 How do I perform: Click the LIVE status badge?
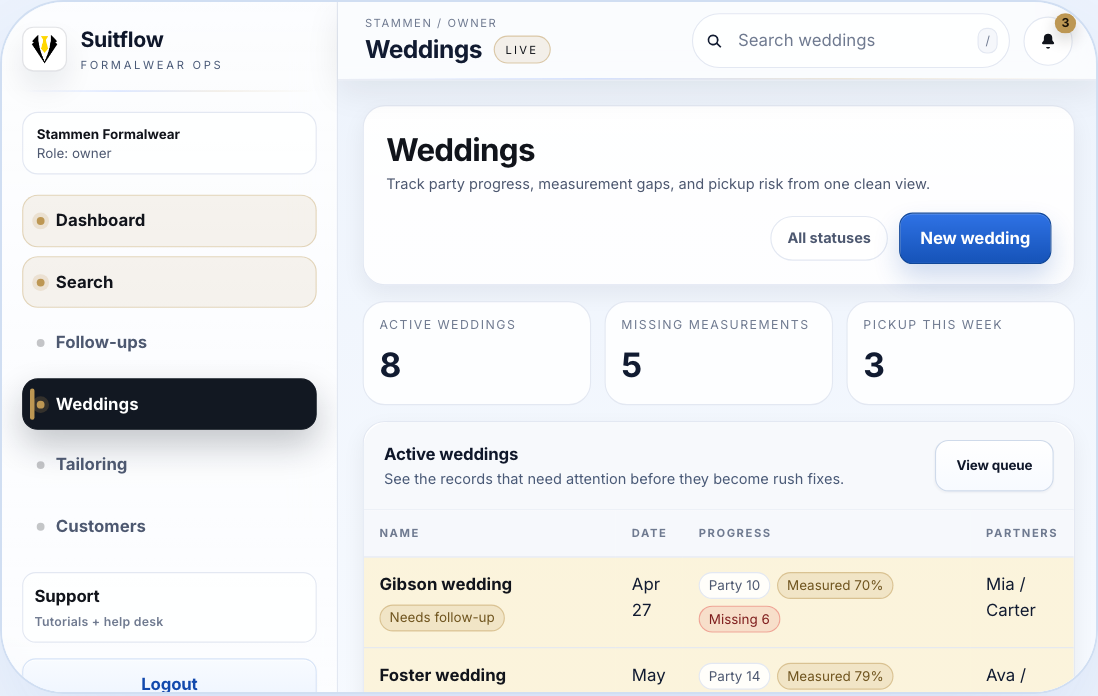point(522,50)
